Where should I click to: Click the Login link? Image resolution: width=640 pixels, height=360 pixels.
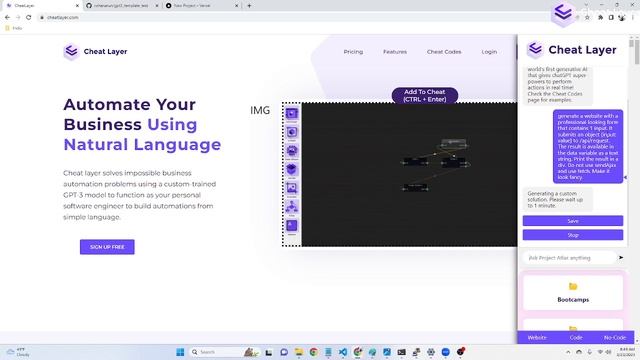point(489,52)
